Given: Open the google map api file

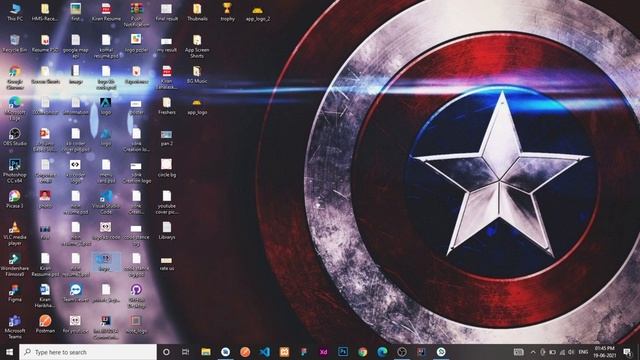Looking at the screenshot, I should click(76, 47).
